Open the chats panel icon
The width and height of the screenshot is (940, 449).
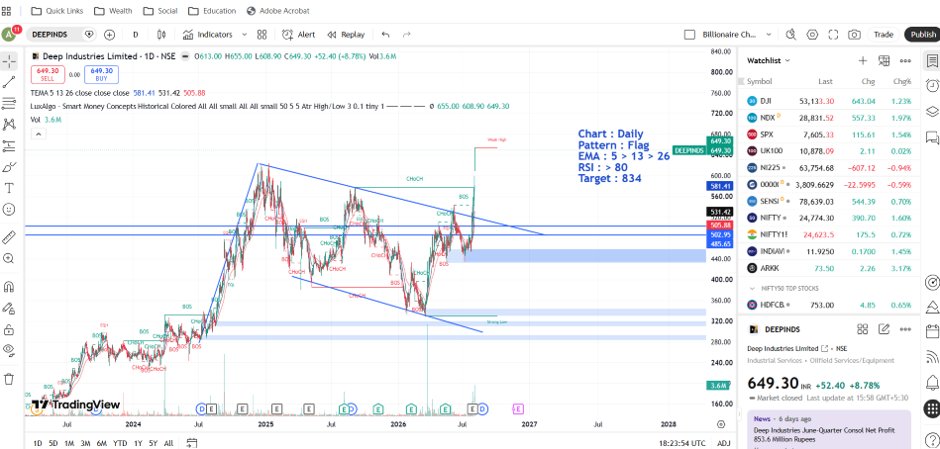pyautogui.click(x=932, y=137)
